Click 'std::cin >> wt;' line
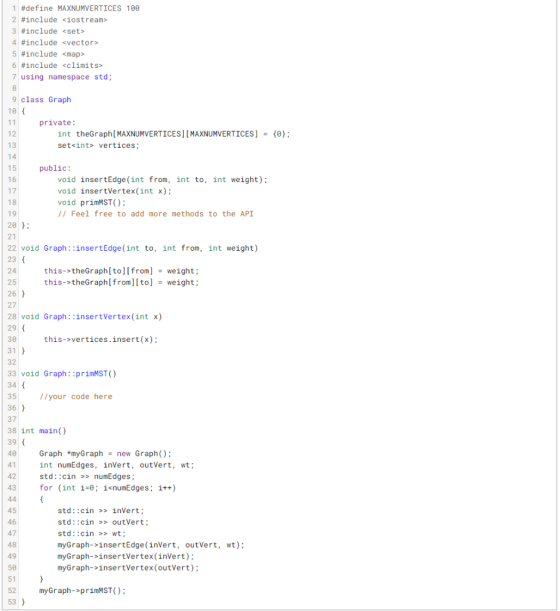The height and width of the screenshot is (611, 560). [92, 533]
